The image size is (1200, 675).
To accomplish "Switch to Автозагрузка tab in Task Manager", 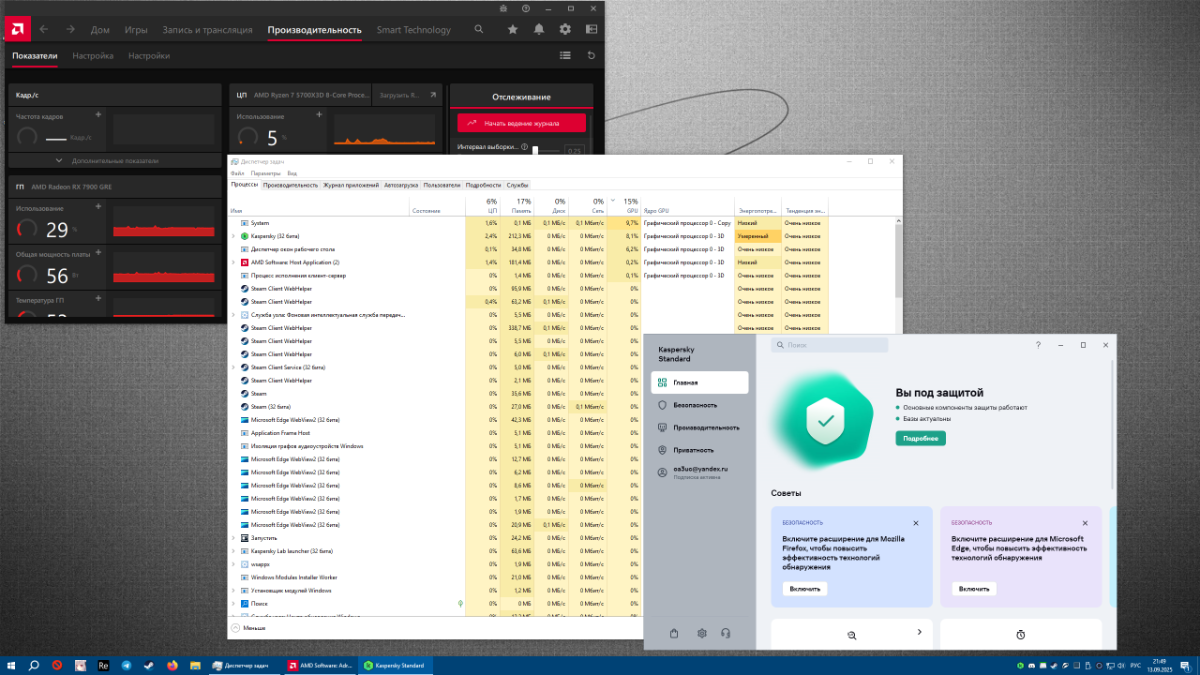I will (x=401, y=185).
